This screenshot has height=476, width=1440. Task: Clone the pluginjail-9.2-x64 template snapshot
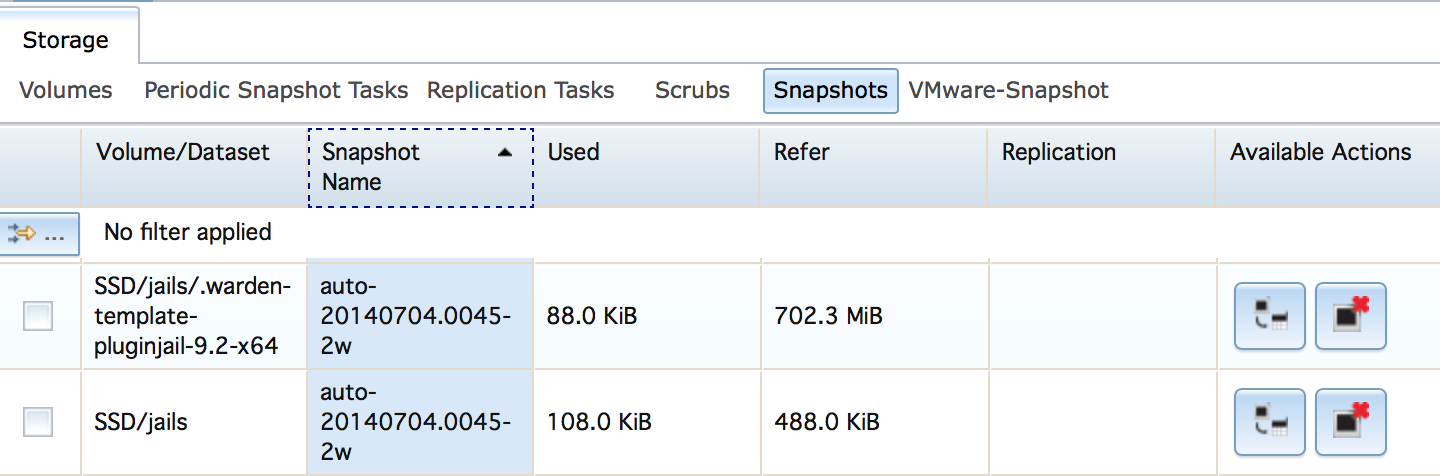pos(1270,316)
